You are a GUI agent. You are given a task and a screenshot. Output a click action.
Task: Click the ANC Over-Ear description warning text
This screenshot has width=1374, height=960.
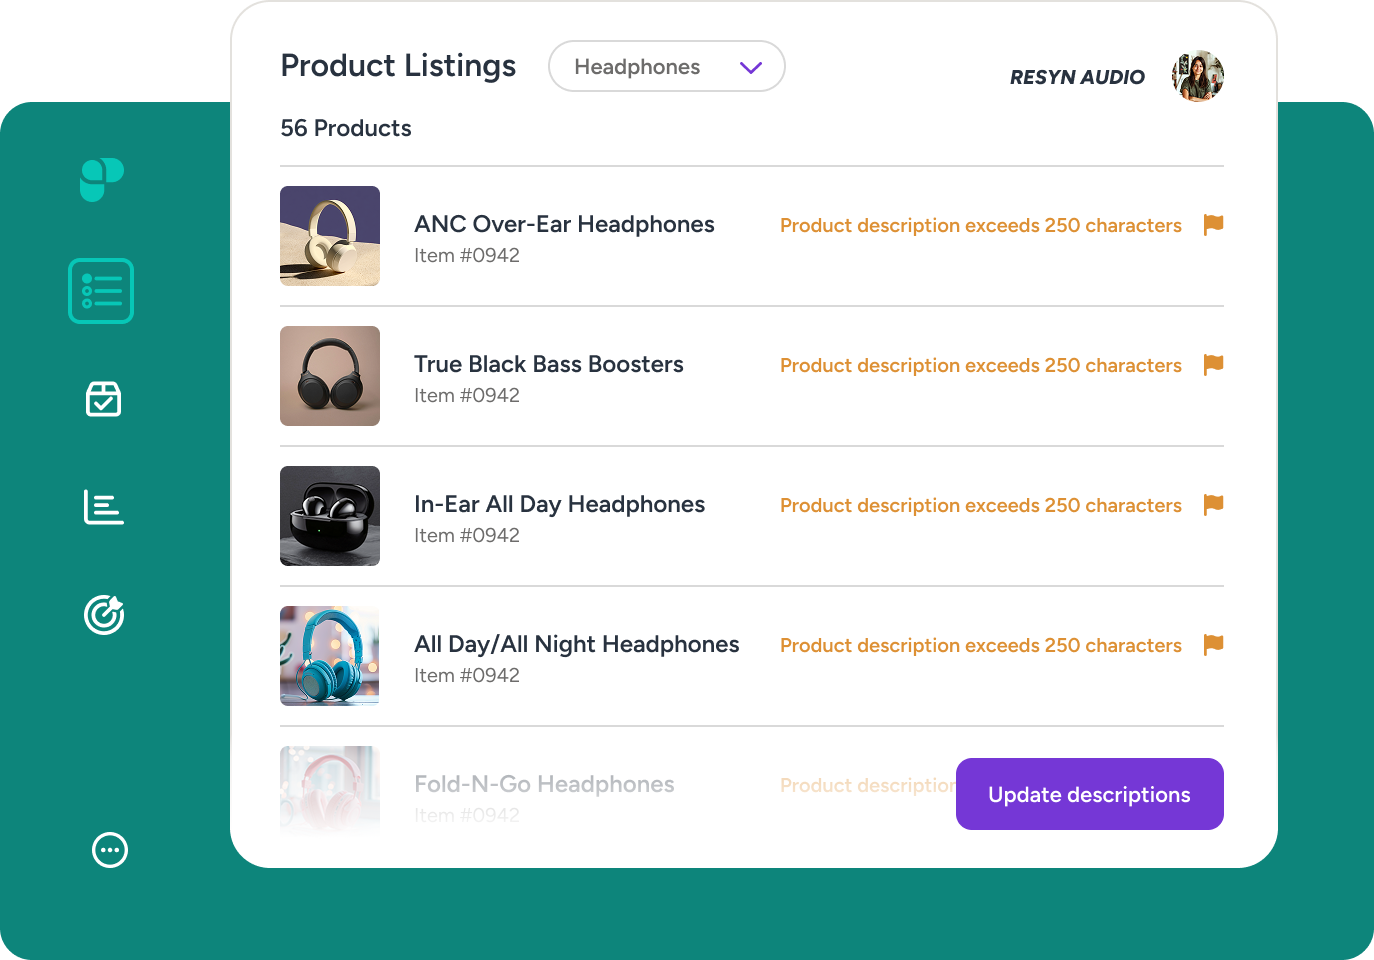pos(980,226)
